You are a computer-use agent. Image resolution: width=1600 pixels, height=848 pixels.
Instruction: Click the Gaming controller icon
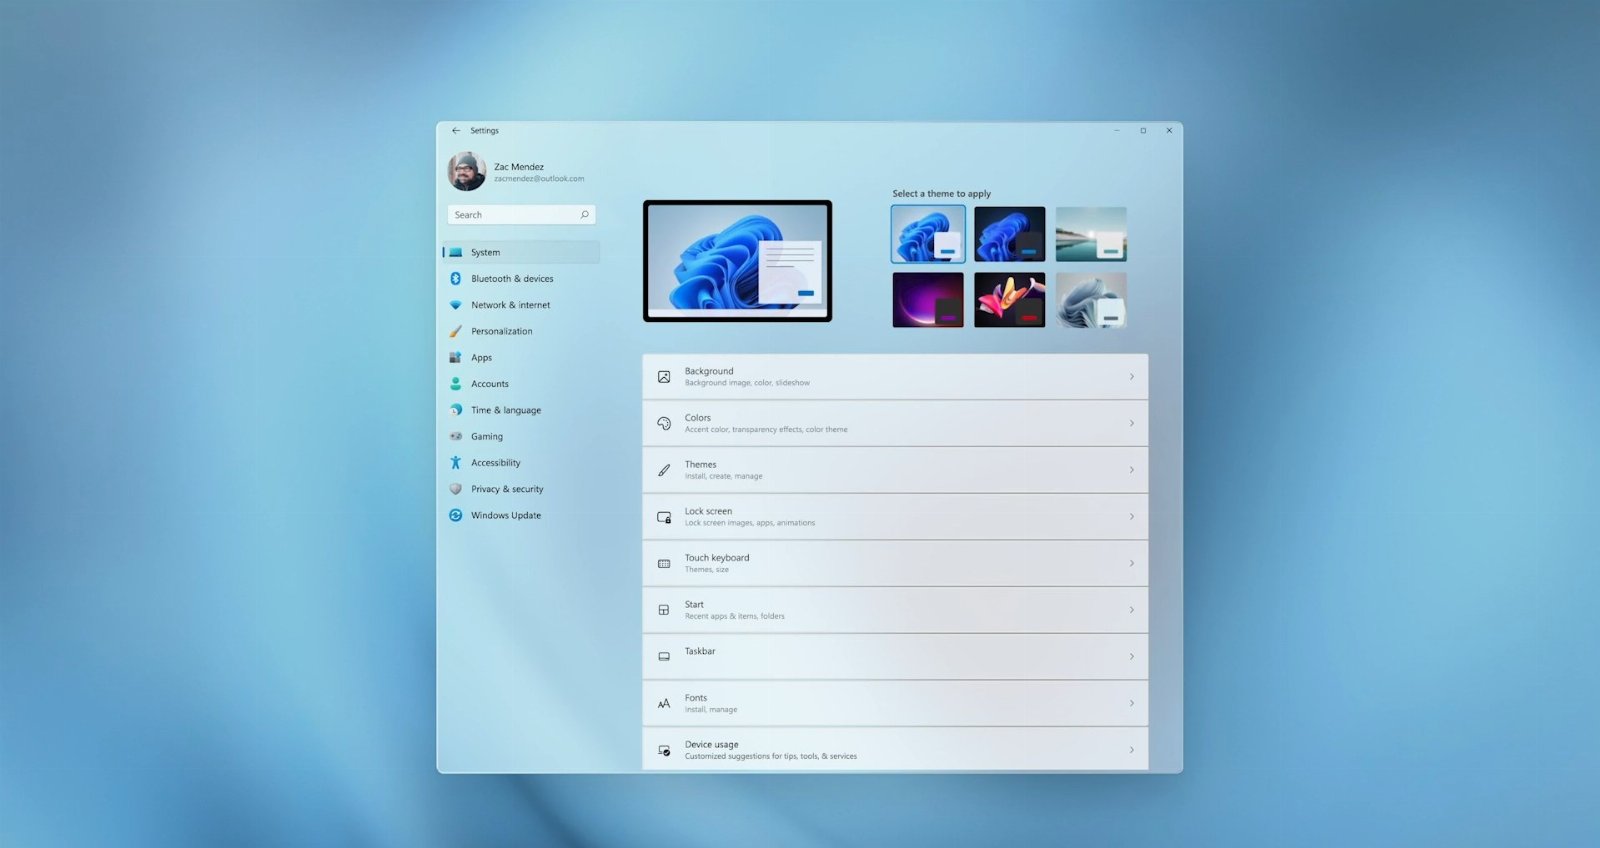(455, 437)
